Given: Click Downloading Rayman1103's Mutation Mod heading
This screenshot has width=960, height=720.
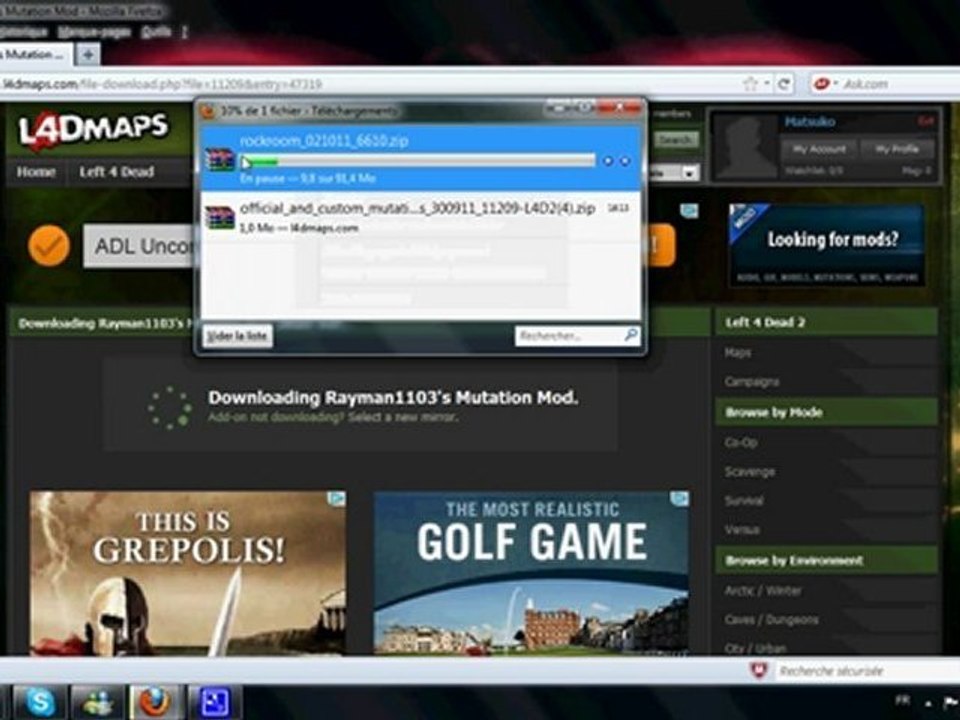Looking at the screenshot, I should pos(392,397).
